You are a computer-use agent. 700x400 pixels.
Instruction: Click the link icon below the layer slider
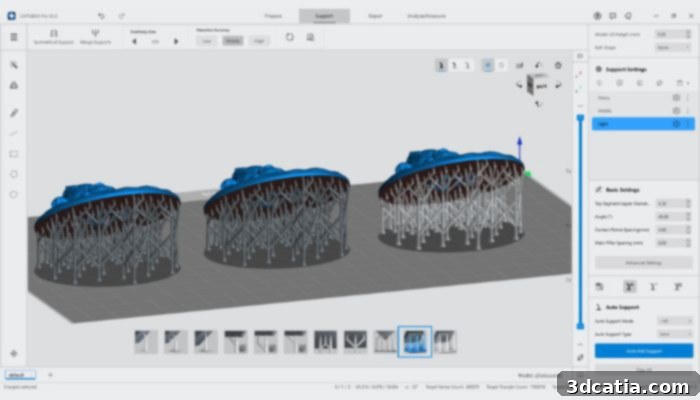tap(580, 357)
